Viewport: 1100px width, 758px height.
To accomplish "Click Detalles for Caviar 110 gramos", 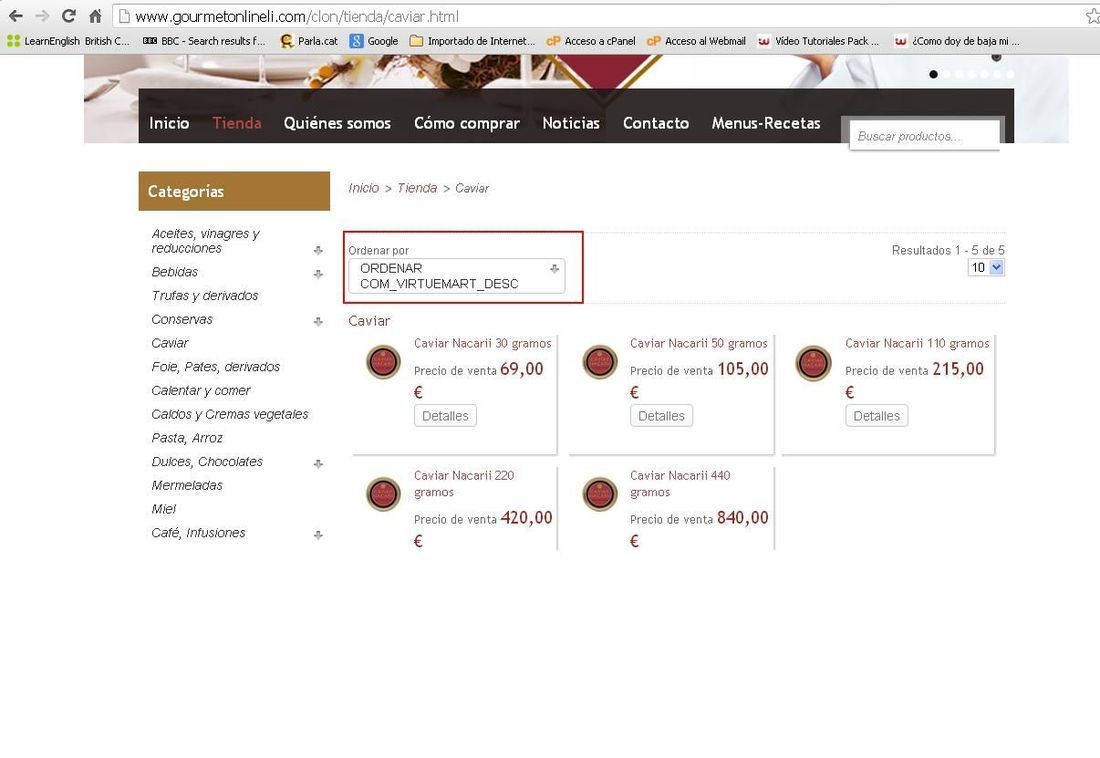I will [x=877, y=415].
